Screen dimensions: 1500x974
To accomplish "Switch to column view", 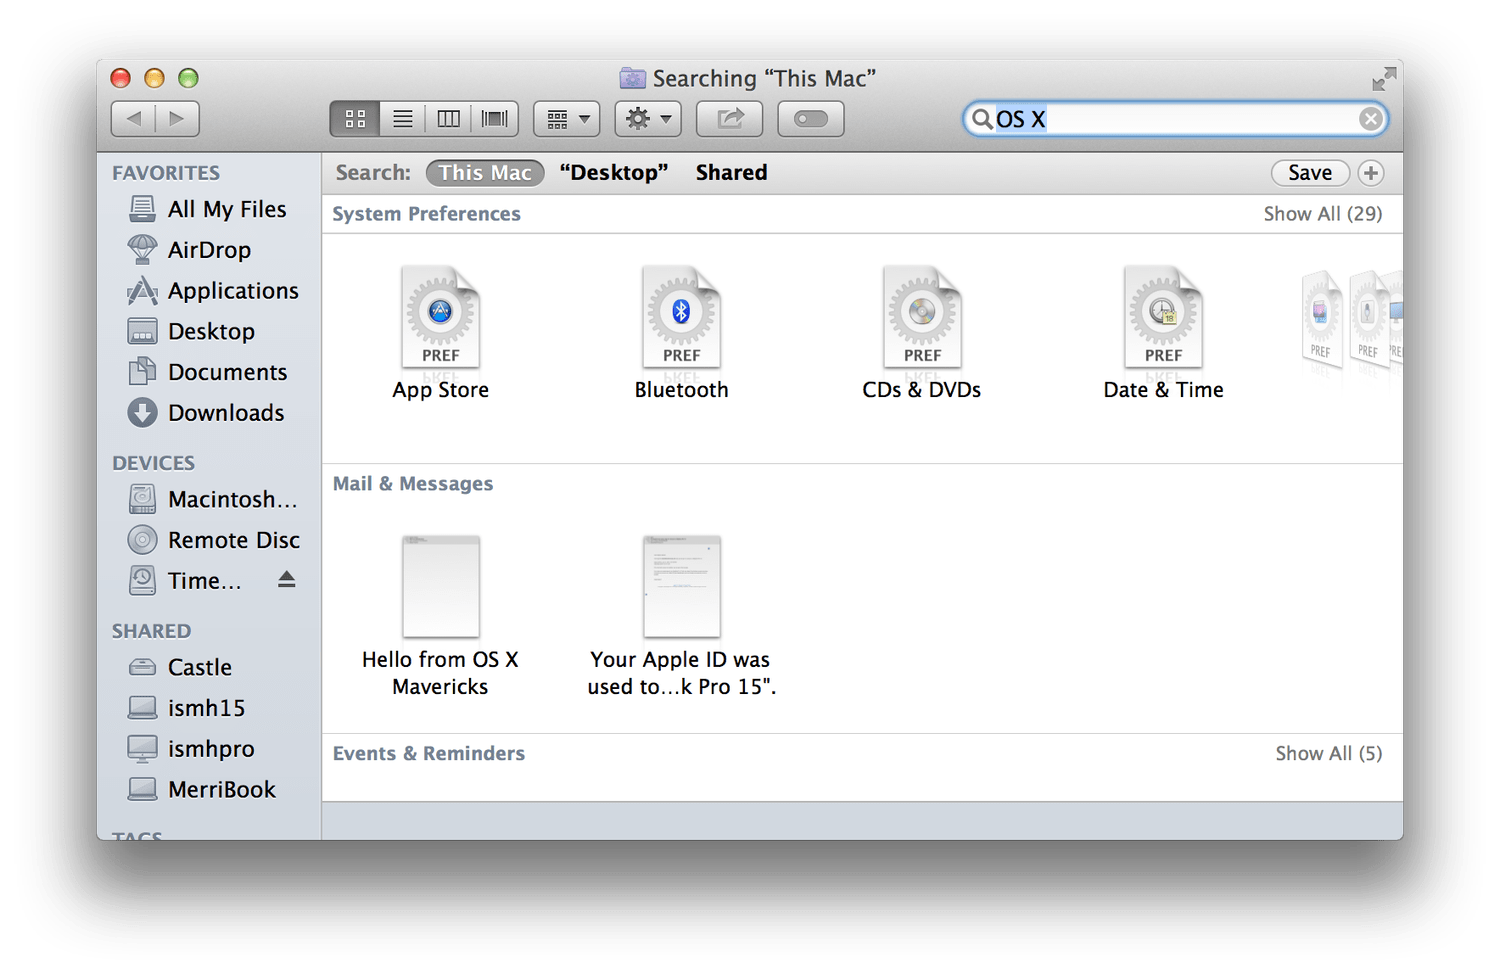I will (x=448, y=119).
